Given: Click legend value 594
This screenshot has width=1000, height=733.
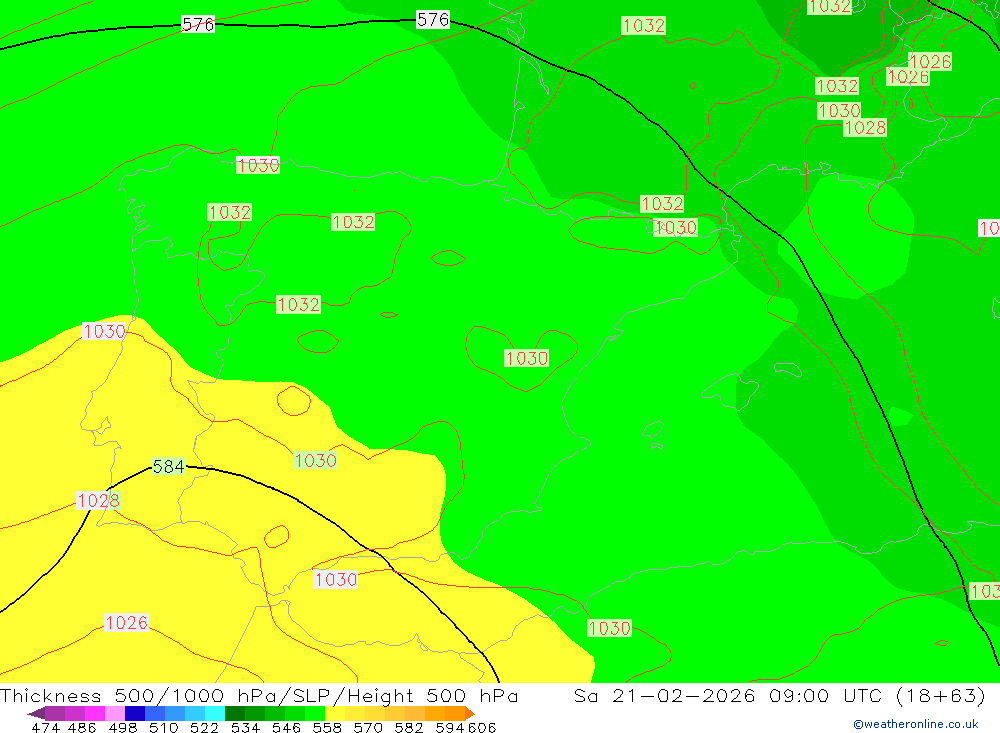Looking at the screenshot, I should (450, 727).
